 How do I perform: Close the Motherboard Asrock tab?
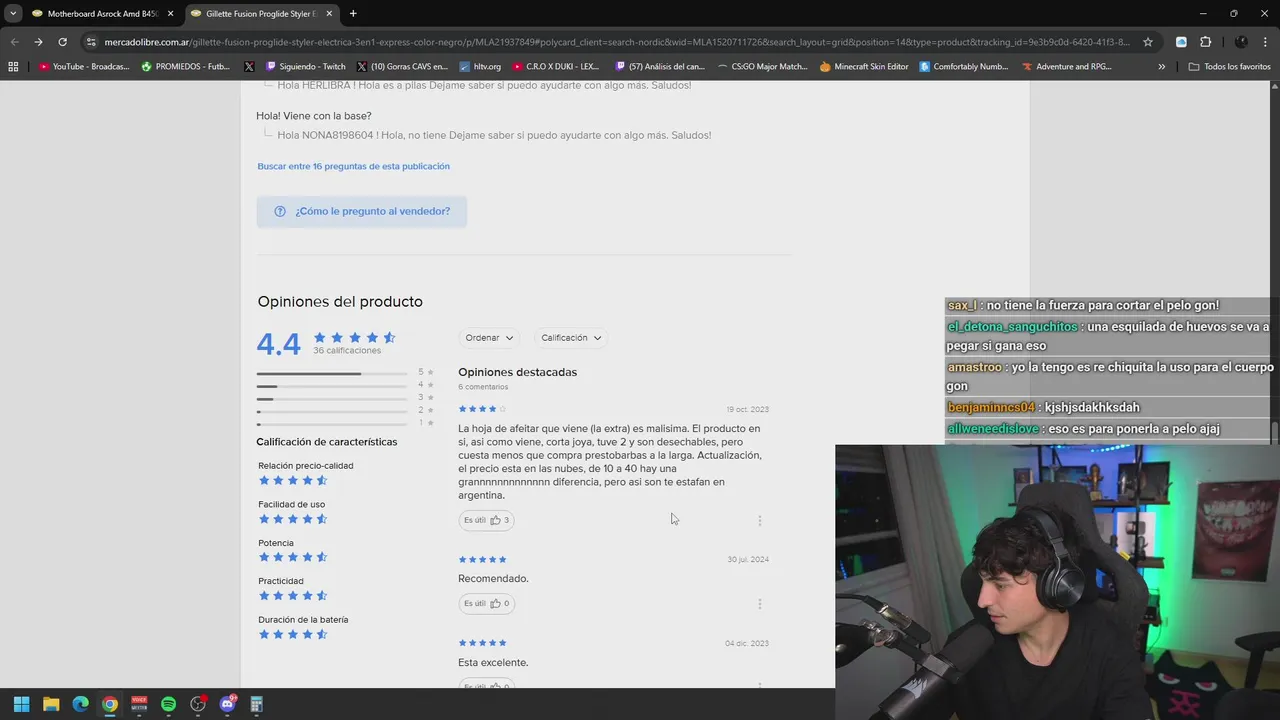click(x=170, y=13)
